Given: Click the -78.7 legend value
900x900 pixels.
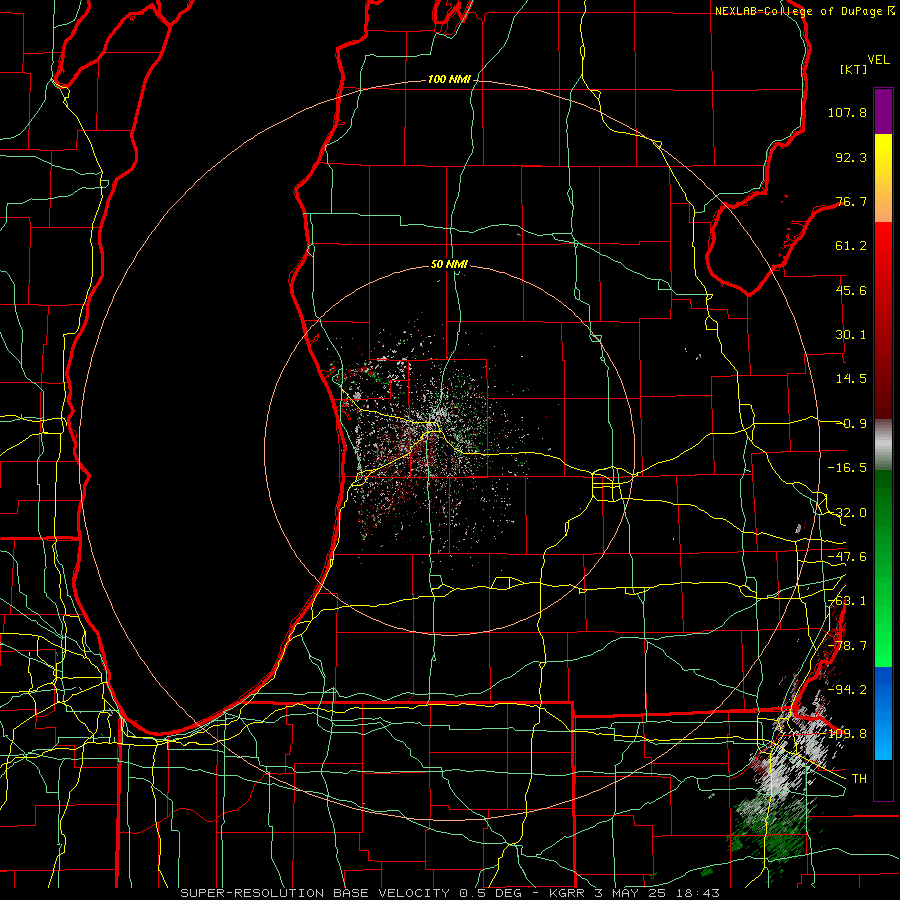Looking at the screenshot, I should 847,646.
